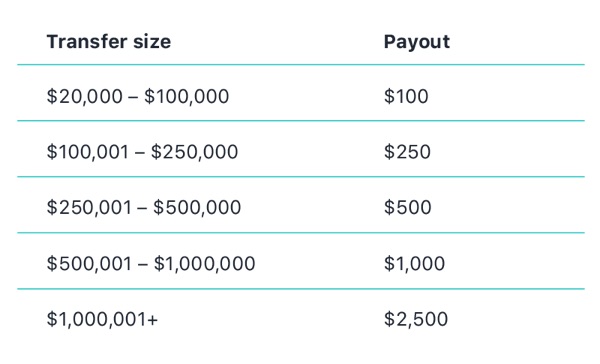Click the $20,000 amount in first row
Image resolution: width=600 pixels, height=364 pixels.
point(85,96)
